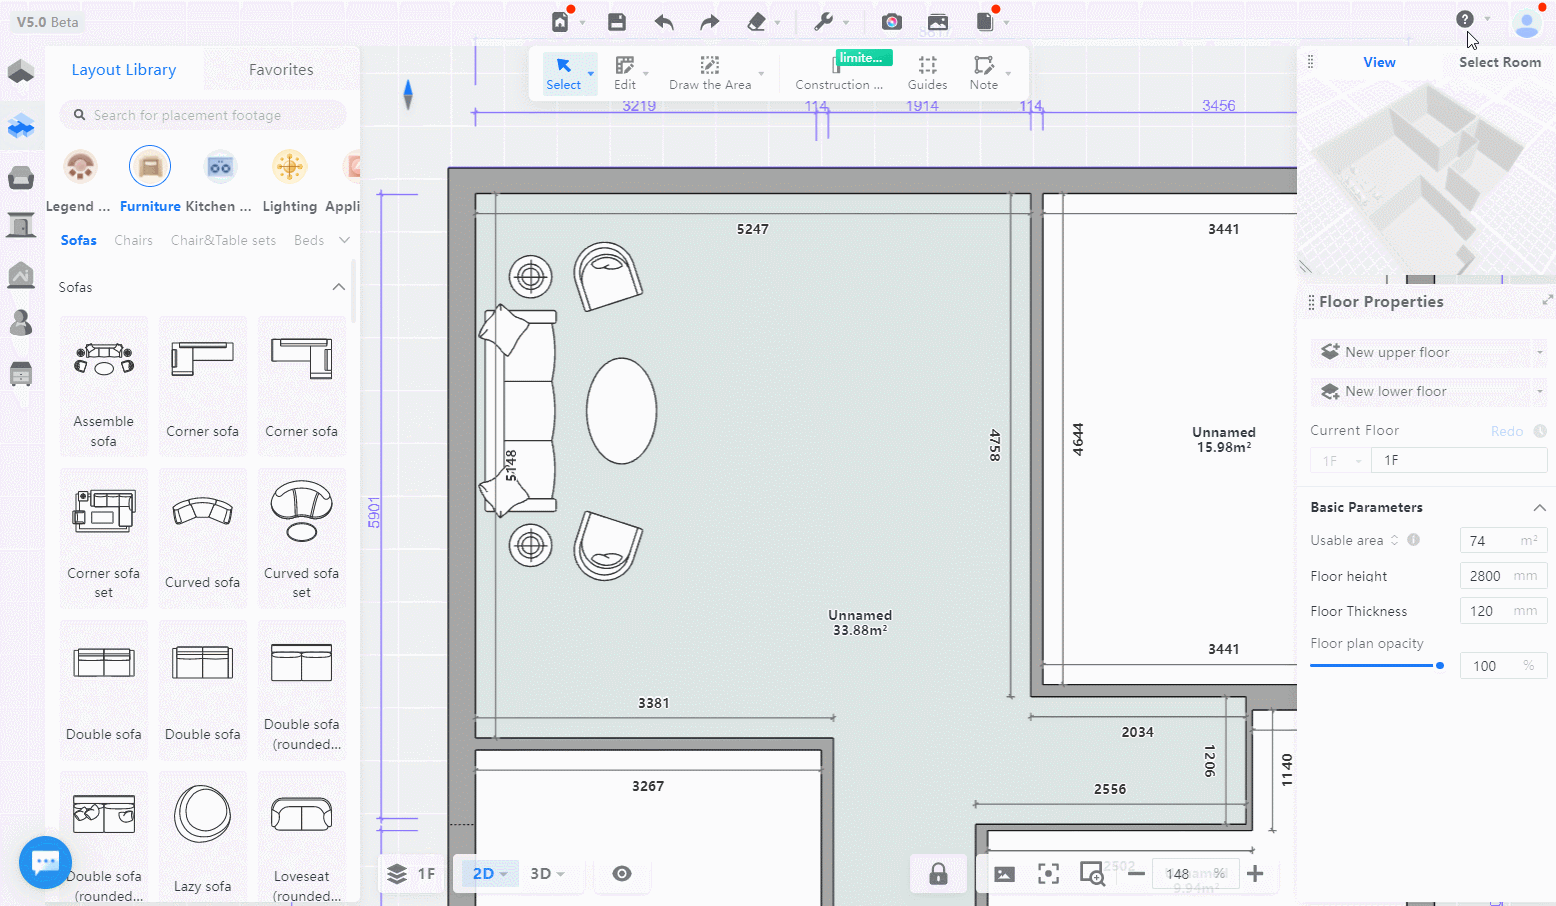This screenshot has height=906, width=1556.
Task: Adjust the Floor plan opacity slider
Action: 1440,665
